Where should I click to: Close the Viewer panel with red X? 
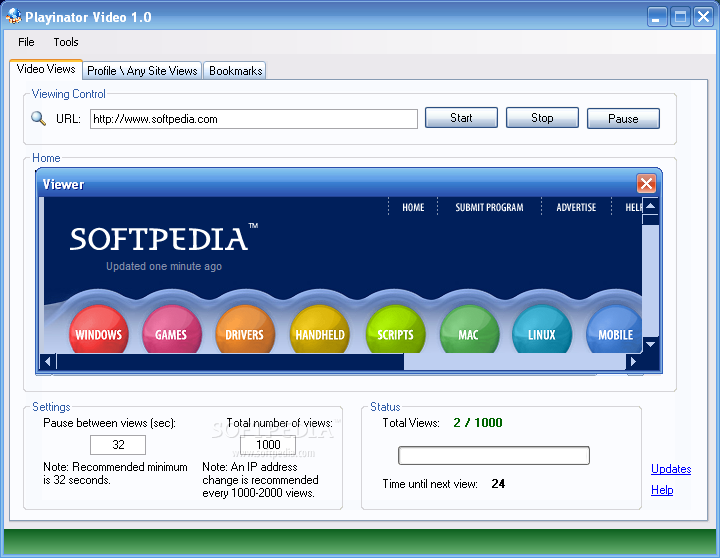[646, 184]
